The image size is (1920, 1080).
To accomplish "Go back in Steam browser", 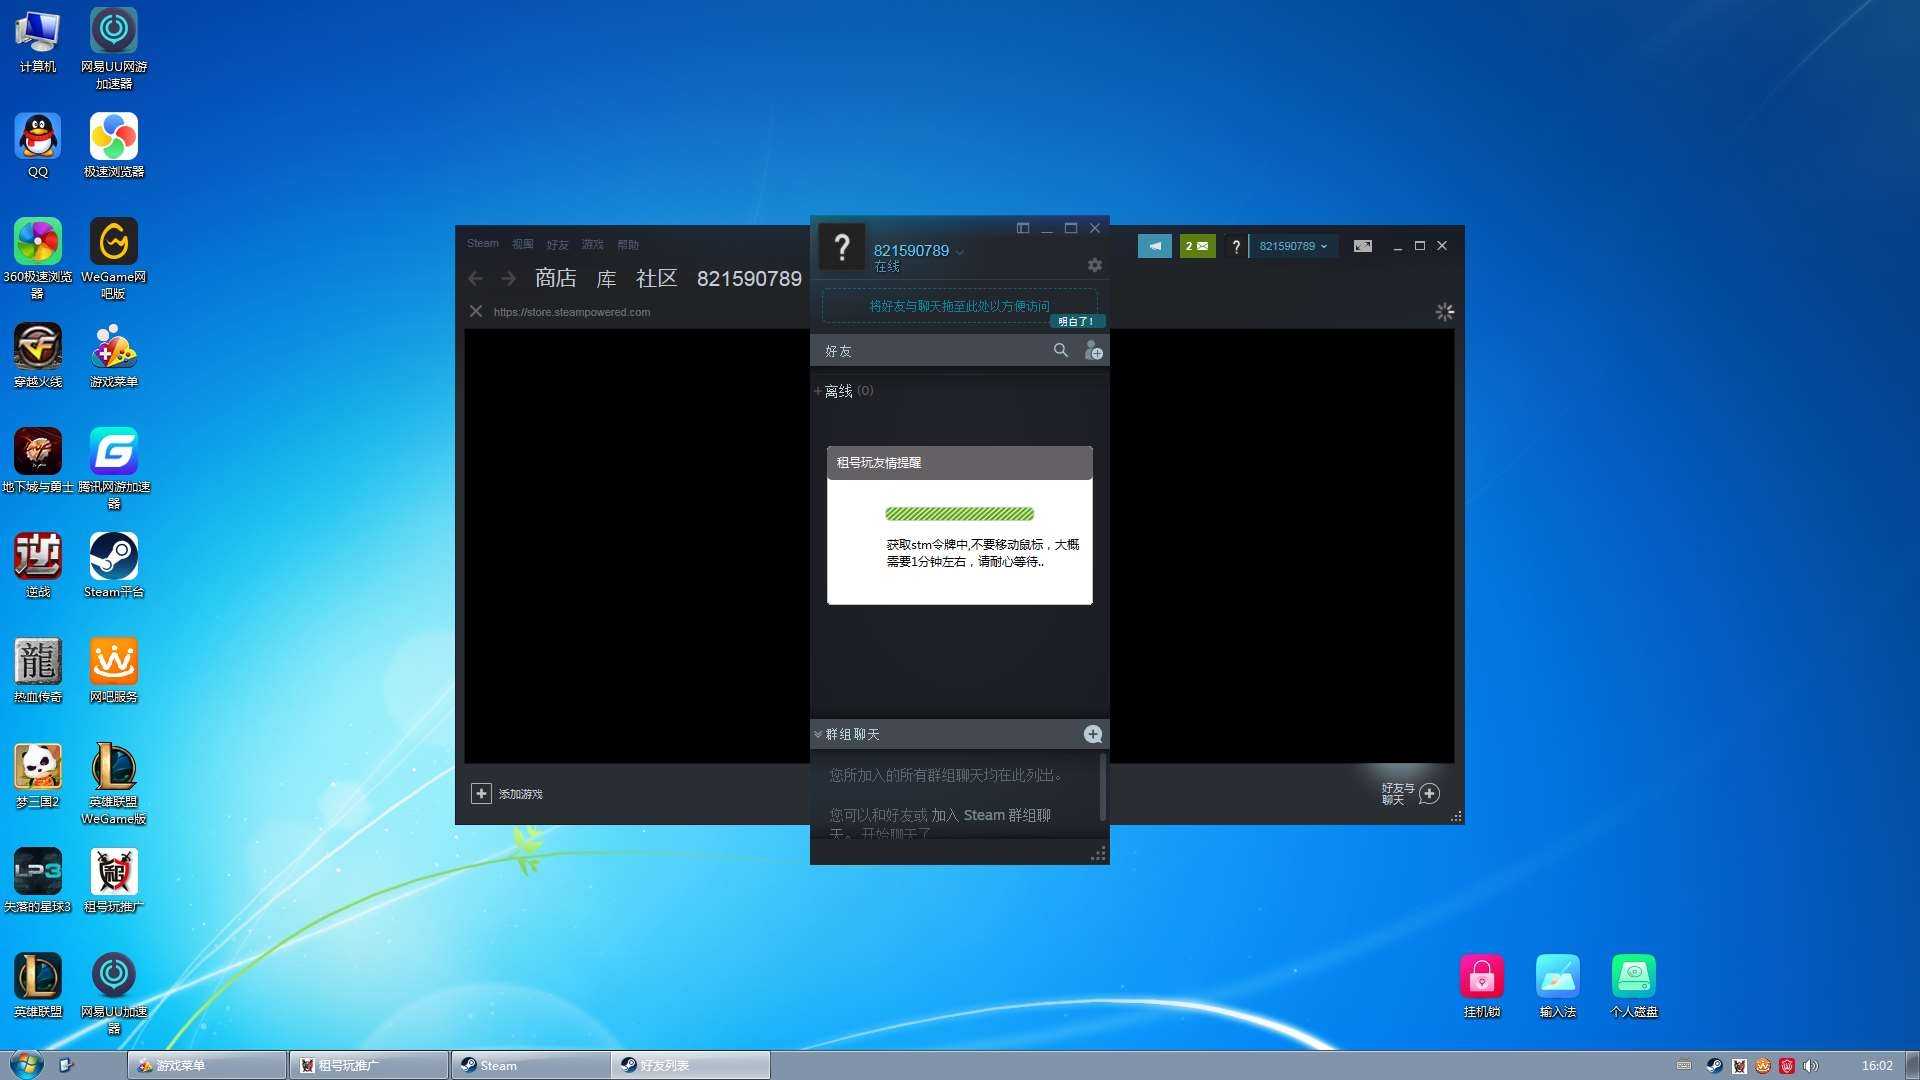I will click(476, 279).
